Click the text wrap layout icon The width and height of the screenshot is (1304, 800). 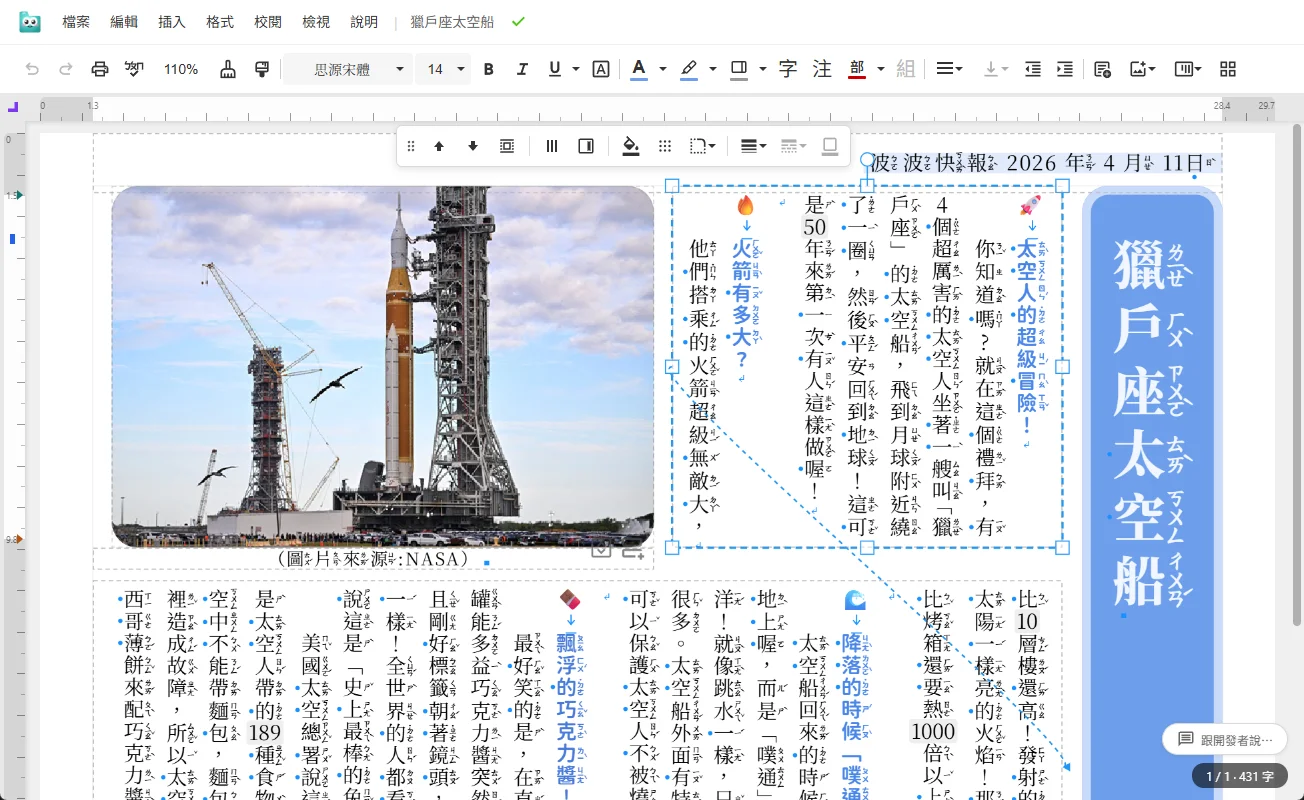[507, 146]
